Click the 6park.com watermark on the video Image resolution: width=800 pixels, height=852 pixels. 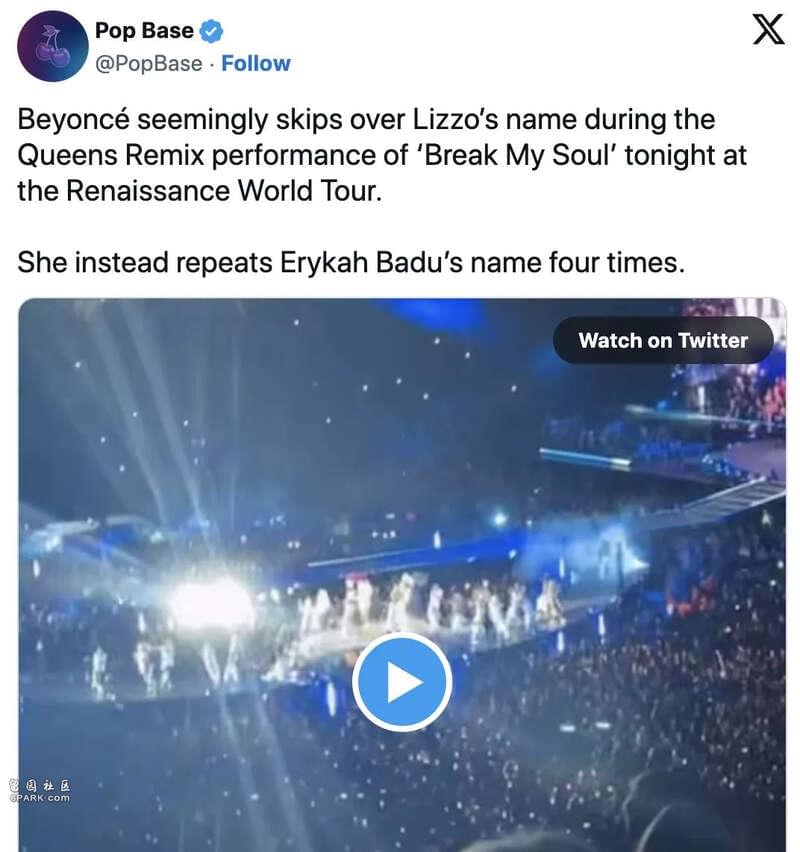39,791
